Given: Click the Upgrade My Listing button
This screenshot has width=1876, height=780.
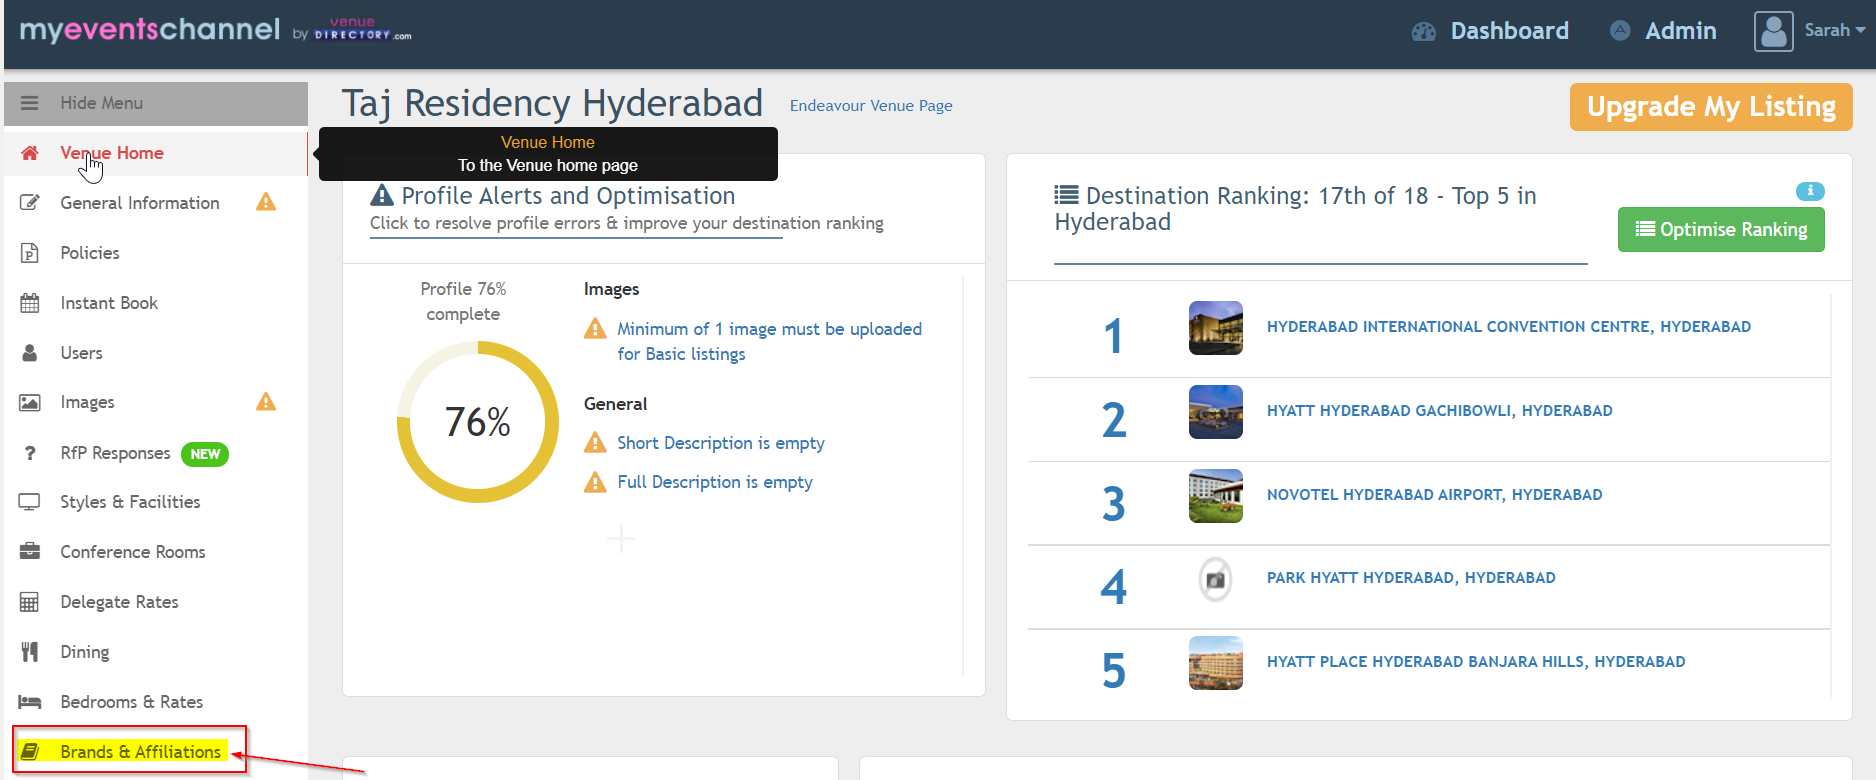Looking at the screenshot, I should (x=1711, y=107).
